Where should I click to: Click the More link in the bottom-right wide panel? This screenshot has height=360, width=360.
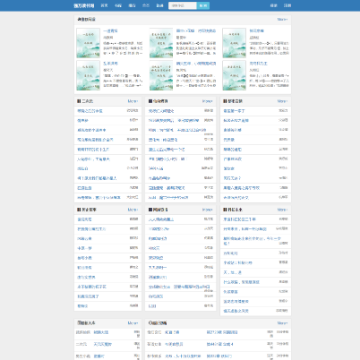(x=282, y=323)
